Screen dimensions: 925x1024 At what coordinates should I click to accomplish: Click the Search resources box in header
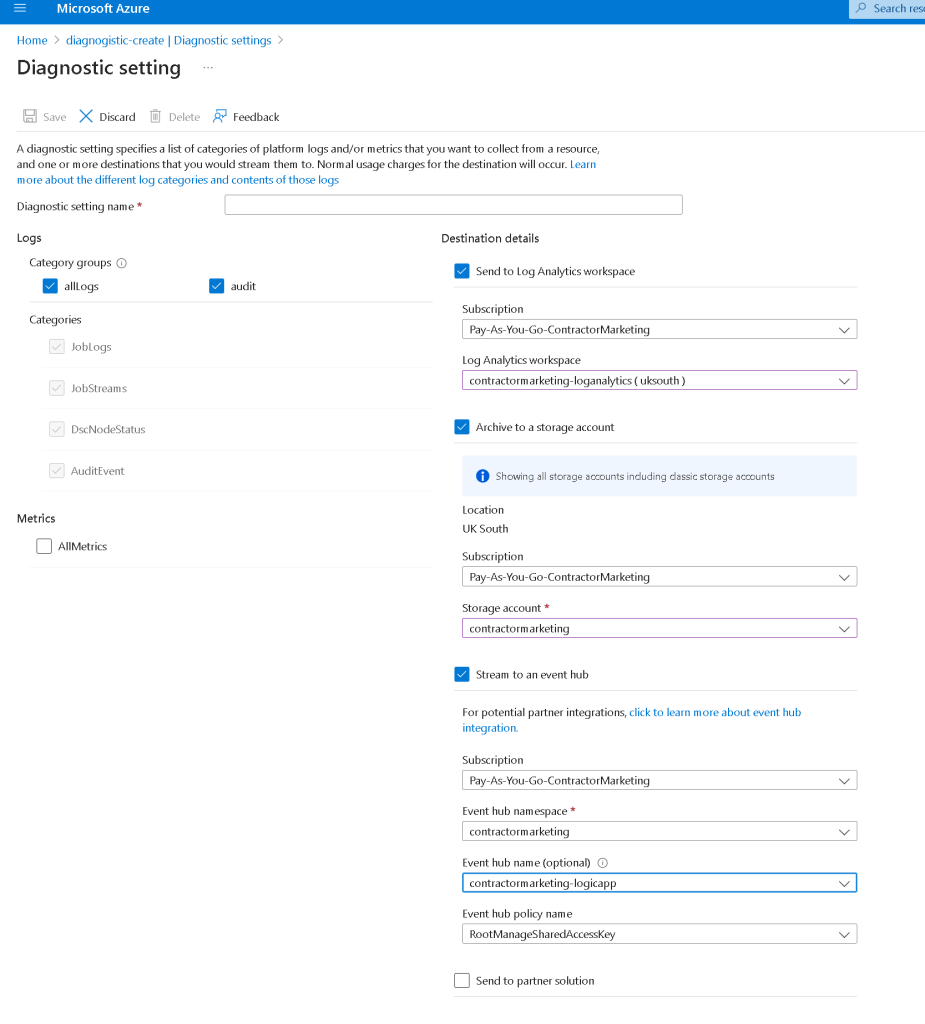(x=887, y=8)
